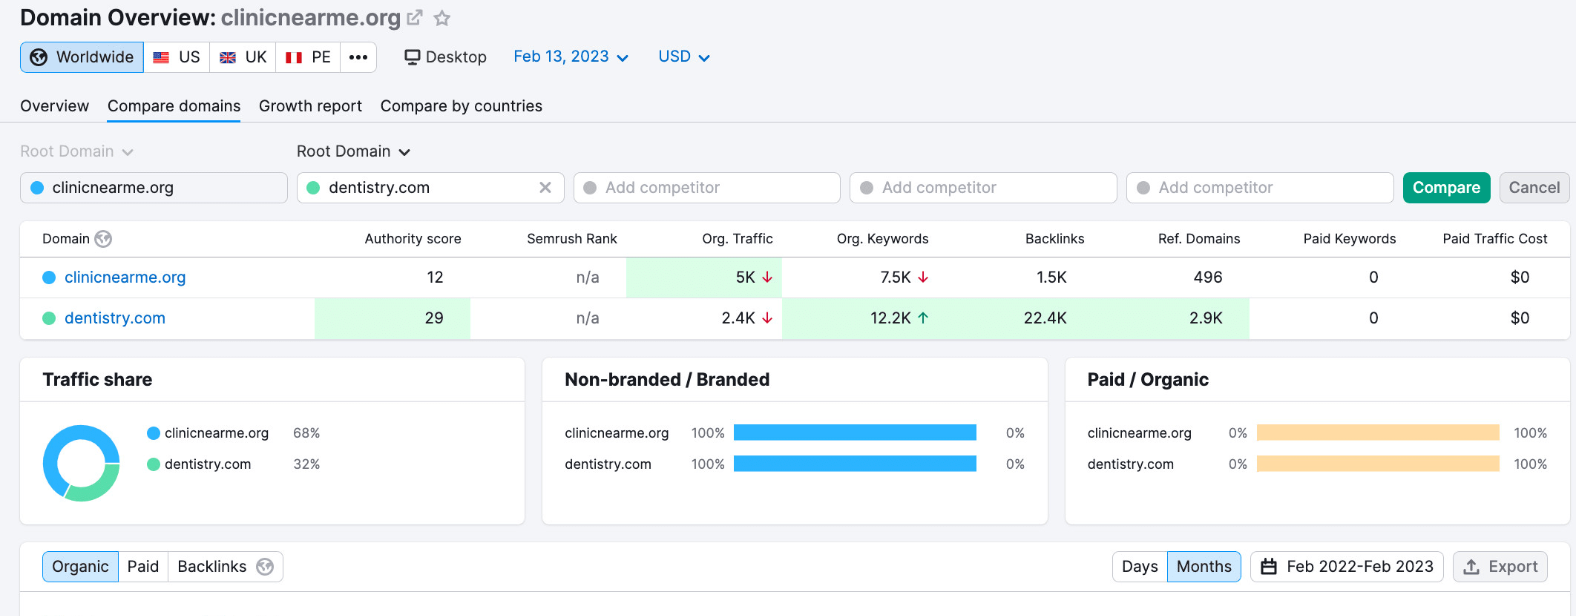Image resolution: width=1580 pixels, height=616 pixels.
Task: Click clinicnearme.org blue legend dot in Traffic share
Action: [x=153, y=433]
